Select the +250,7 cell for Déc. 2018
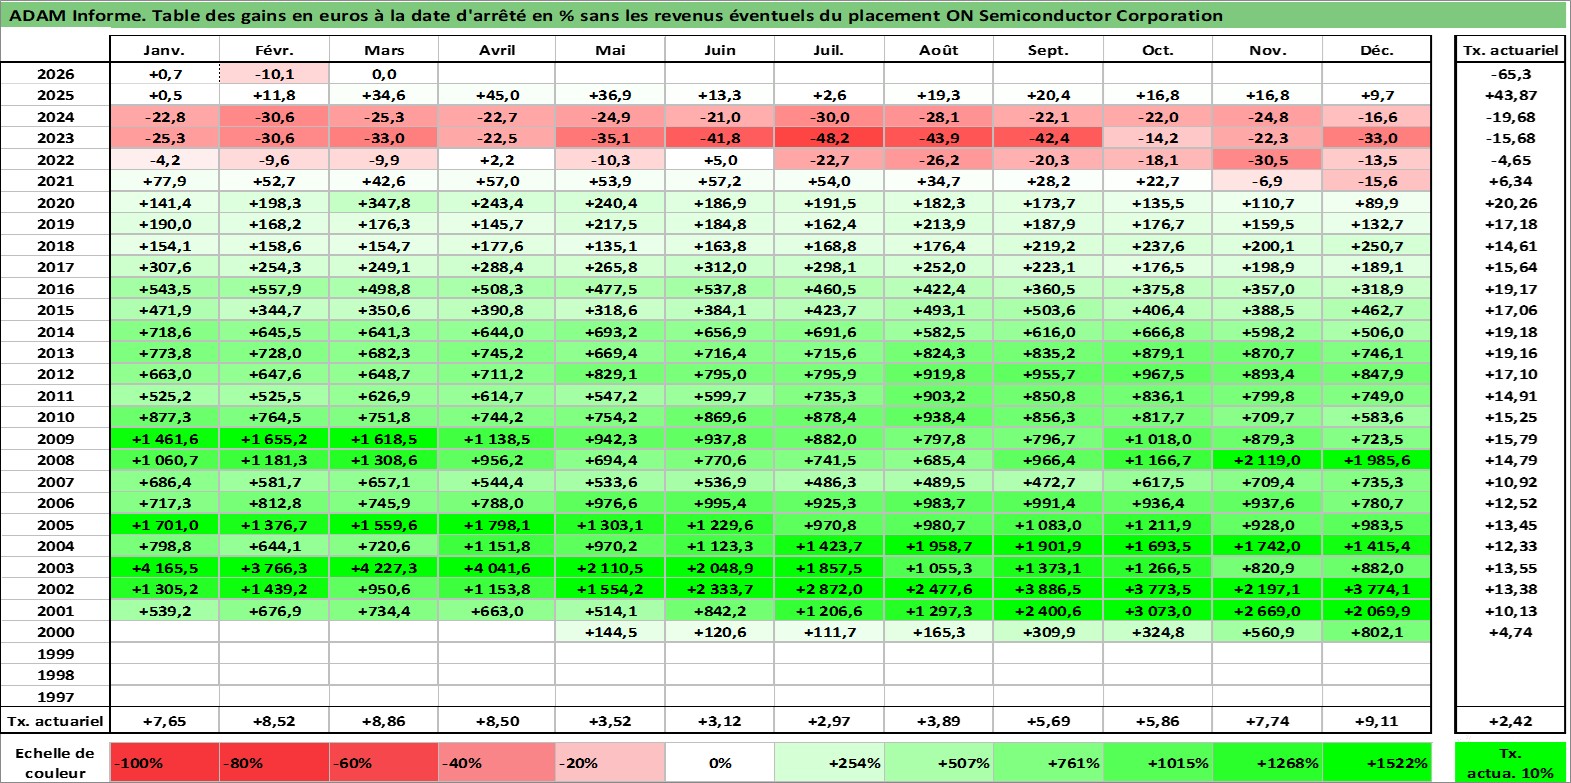 pos(1376,246)
